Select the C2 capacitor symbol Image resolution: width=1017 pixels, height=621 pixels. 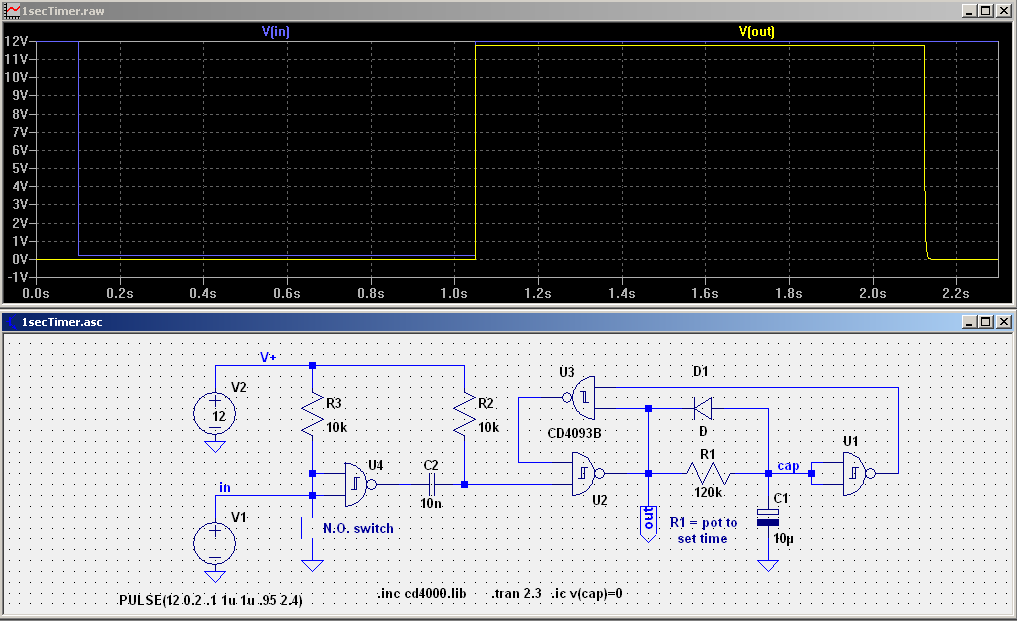click(431, 485)
